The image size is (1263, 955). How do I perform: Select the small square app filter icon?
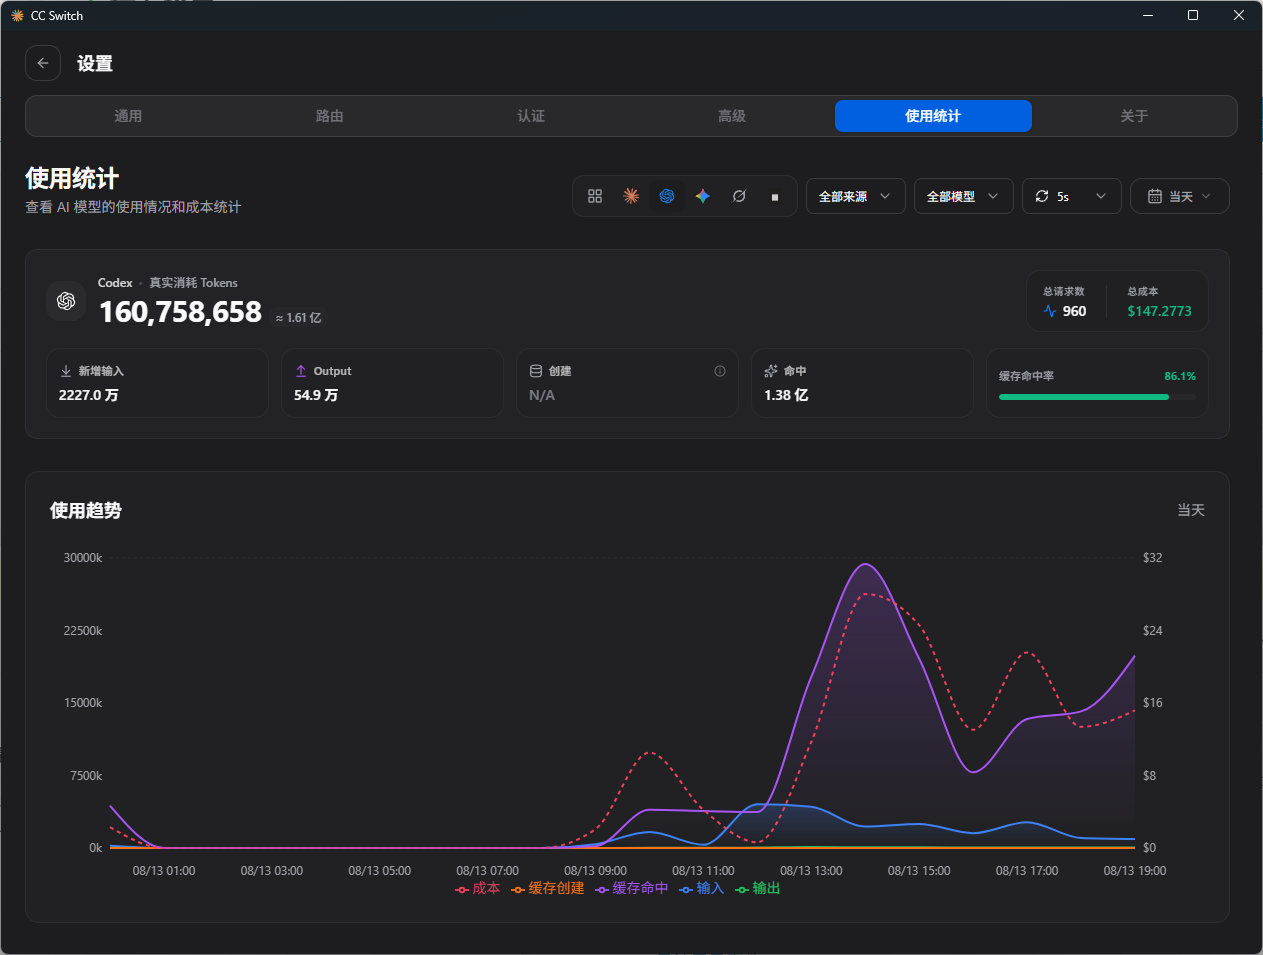(x=775, y=196)
